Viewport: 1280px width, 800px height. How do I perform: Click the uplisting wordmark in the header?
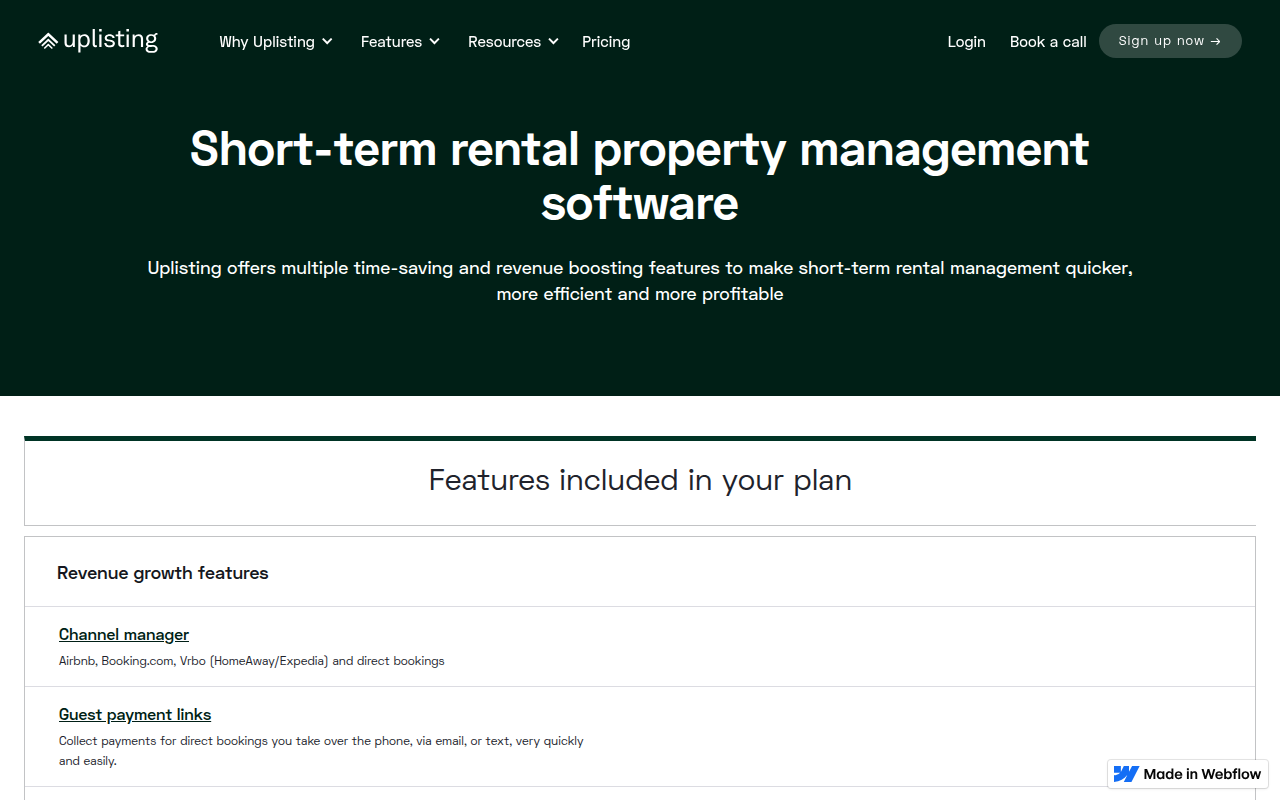tap(110, 40)
